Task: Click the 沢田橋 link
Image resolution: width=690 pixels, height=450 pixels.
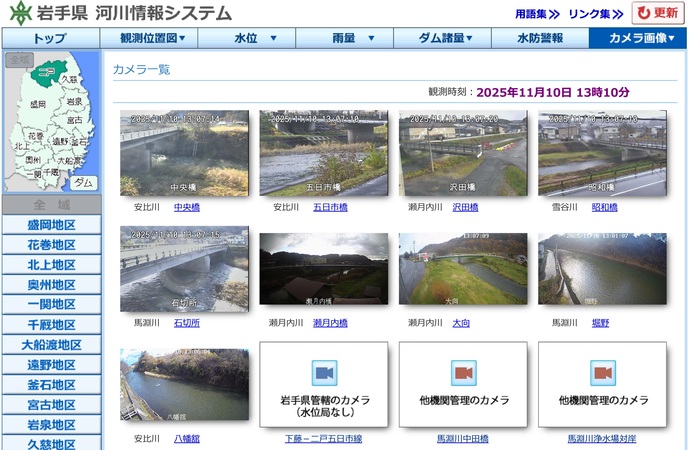Action: pyautogui.click(x=466, y=207)
